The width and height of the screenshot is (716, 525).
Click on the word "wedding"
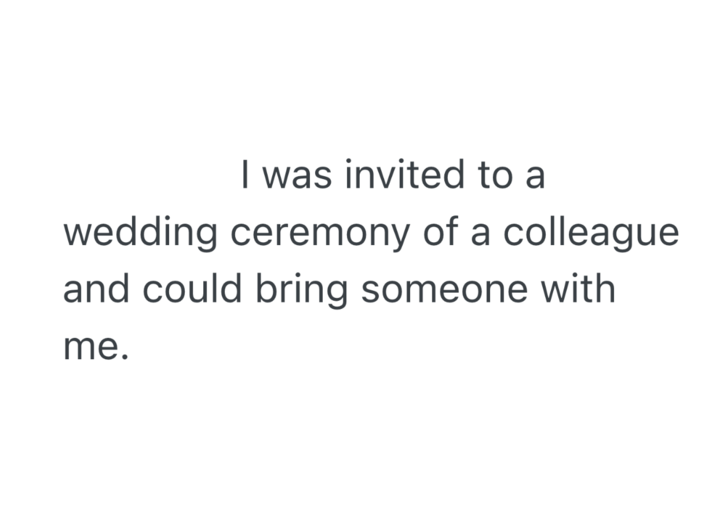click(141, 235)
